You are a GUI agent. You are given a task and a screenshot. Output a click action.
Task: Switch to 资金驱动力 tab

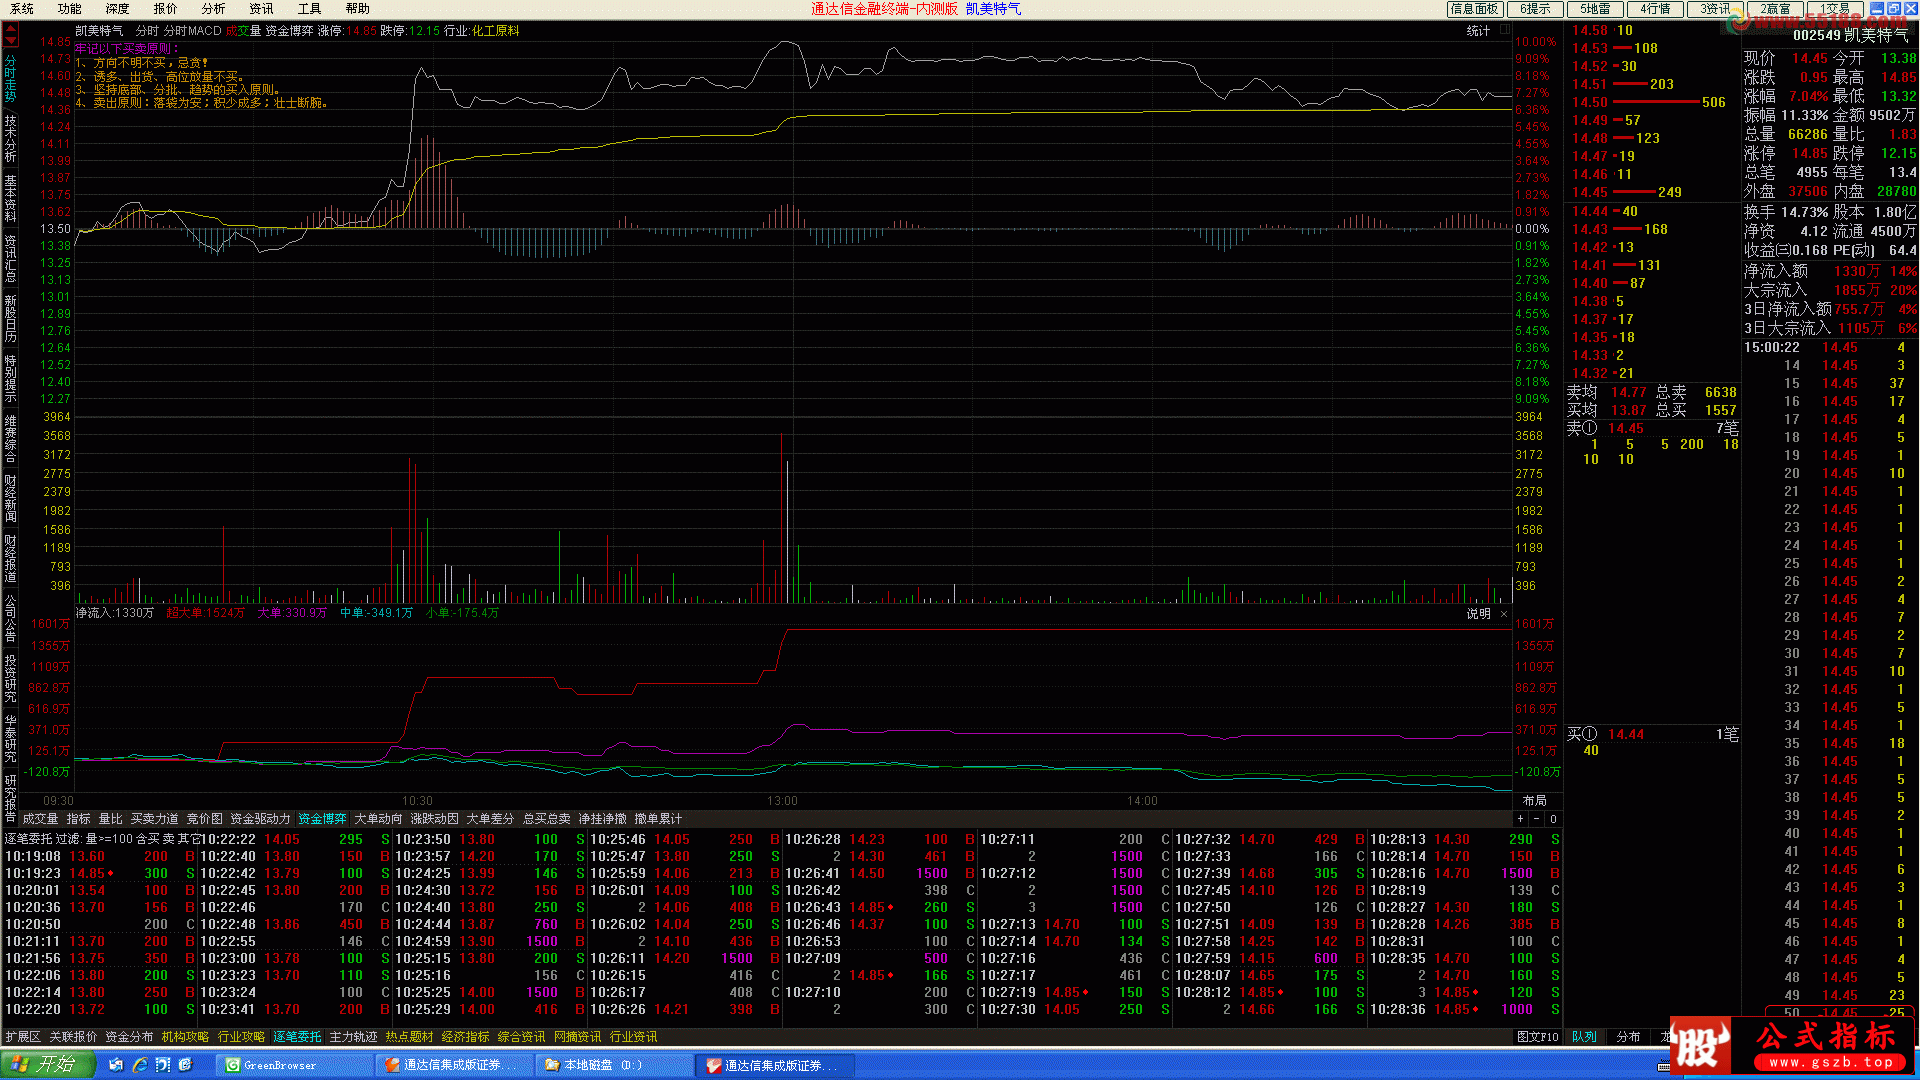coord(260,819)
